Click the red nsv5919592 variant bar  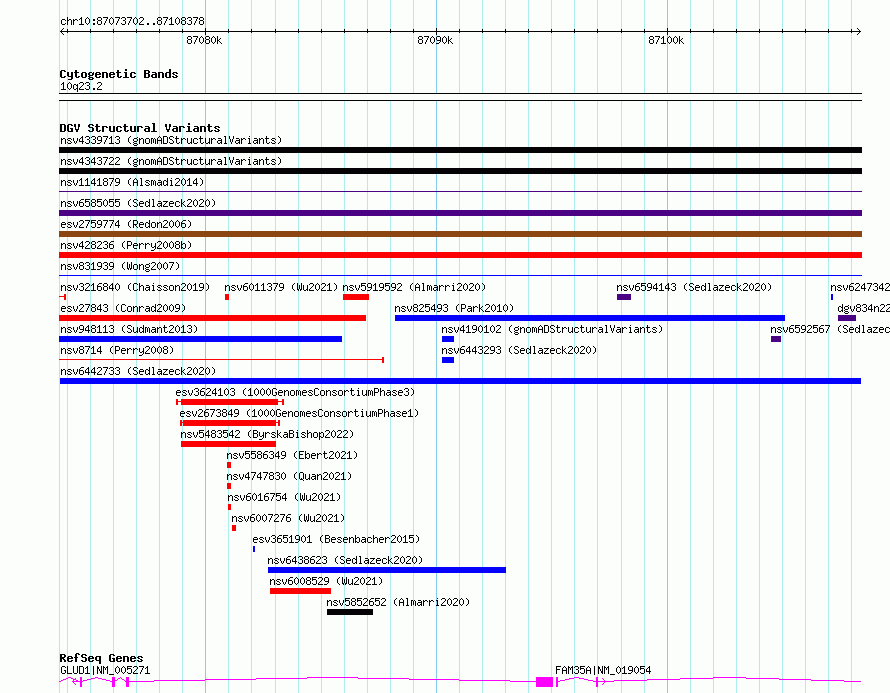click(x=356, y=297)
